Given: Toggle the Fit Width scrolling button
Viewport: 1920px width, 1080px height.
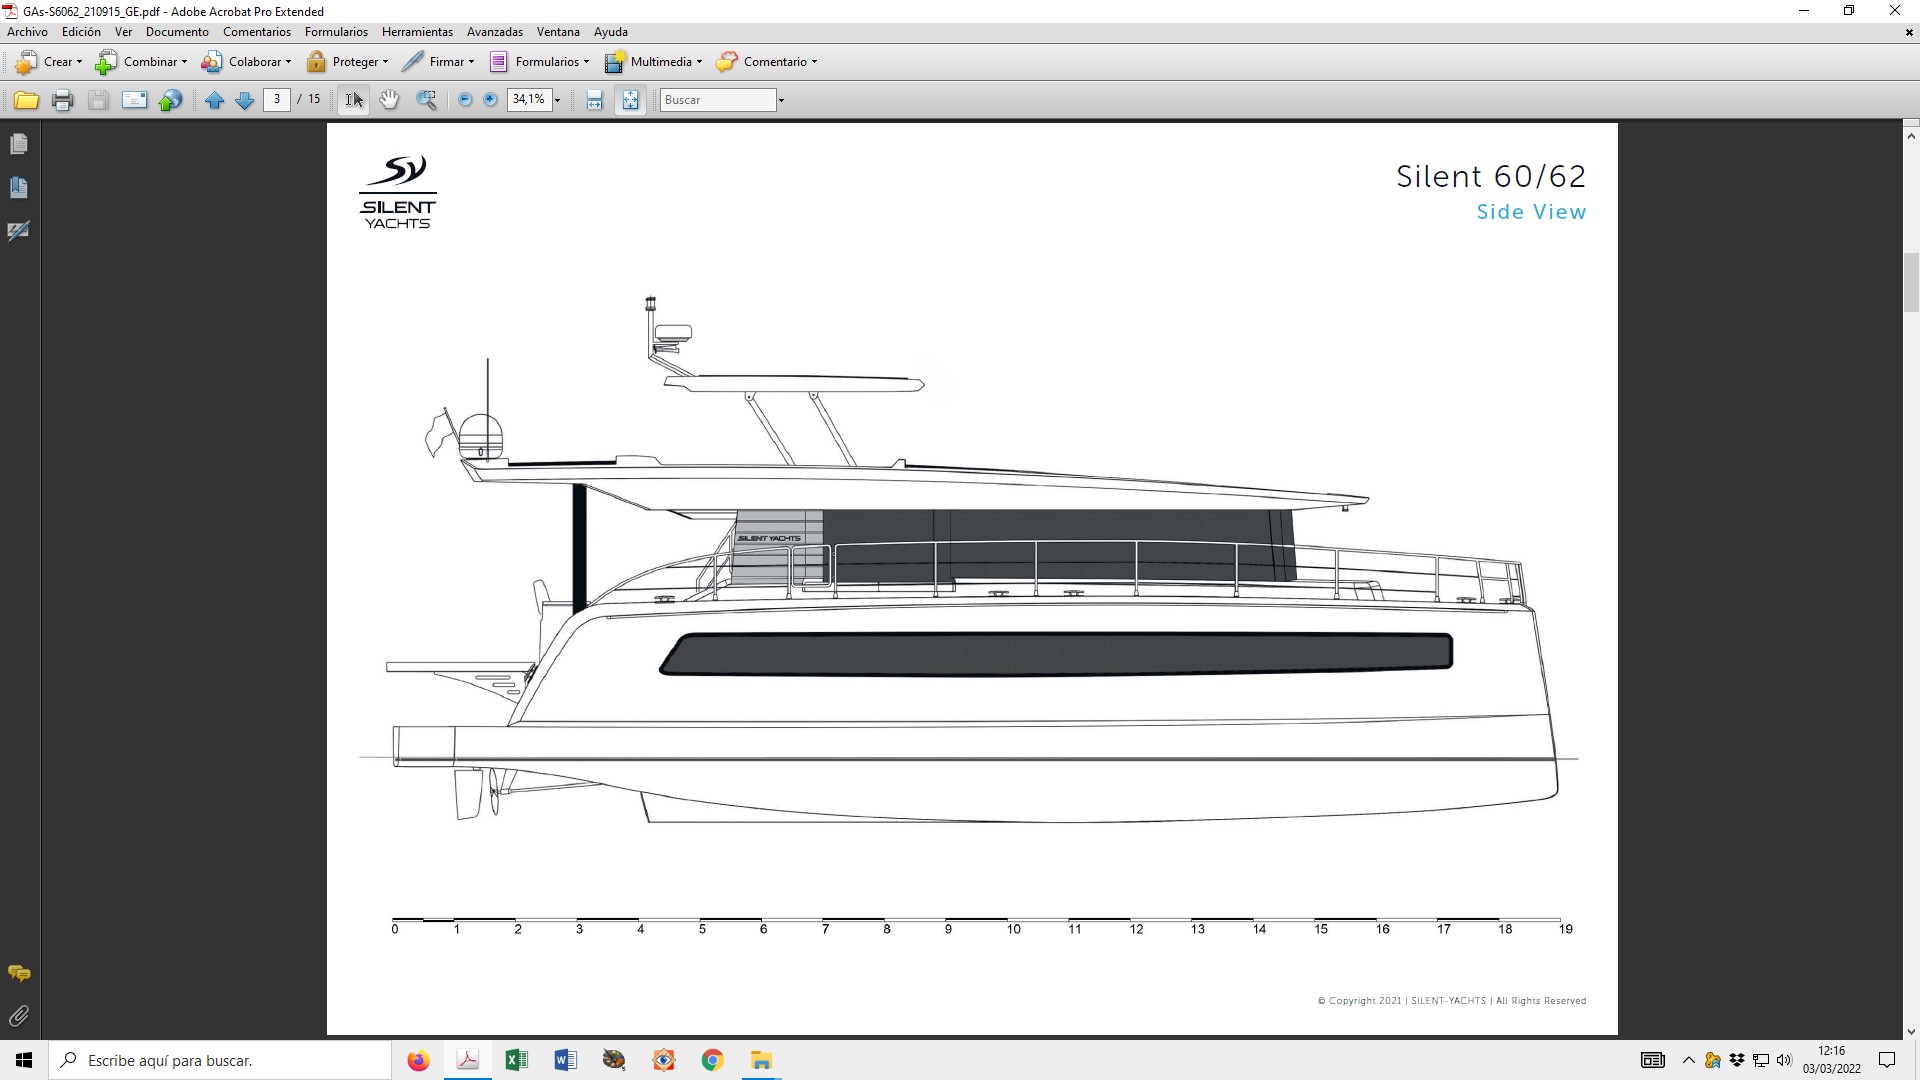Looking at the screenshot, I should pyautogui.click(x=595, y=100).
